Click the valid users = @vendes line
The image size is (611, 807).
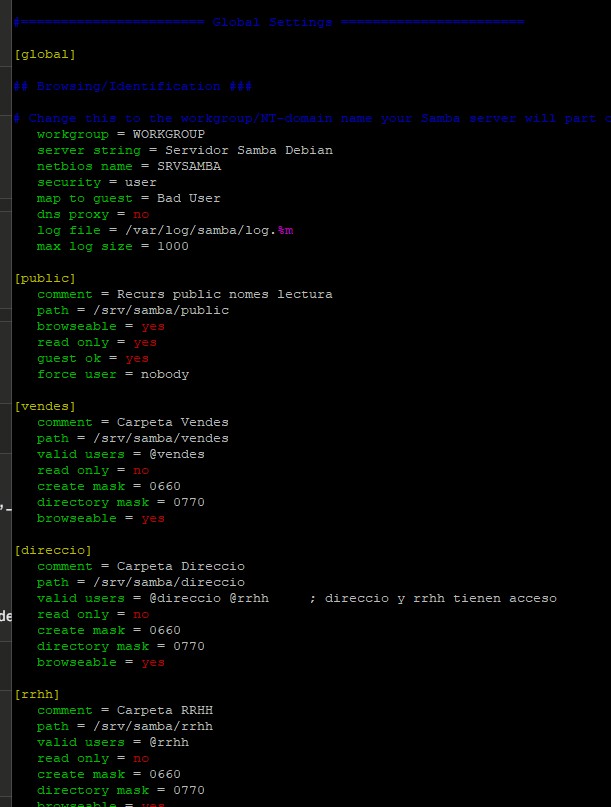120,454
